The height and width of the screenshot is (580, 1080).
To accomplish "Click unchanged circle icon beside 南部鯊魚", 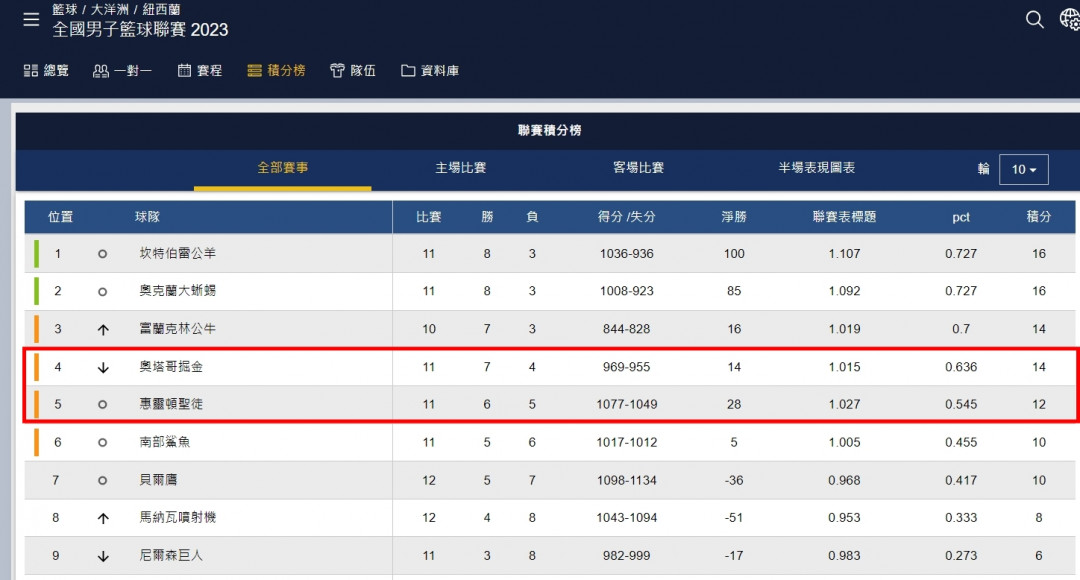I will click(102, 443).
